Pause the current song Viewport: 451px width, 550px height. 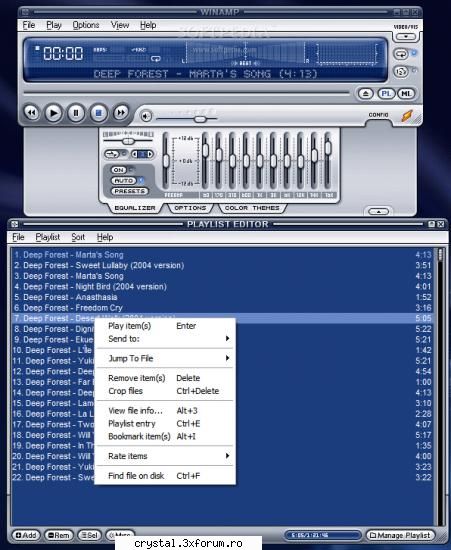coord(76,113)
